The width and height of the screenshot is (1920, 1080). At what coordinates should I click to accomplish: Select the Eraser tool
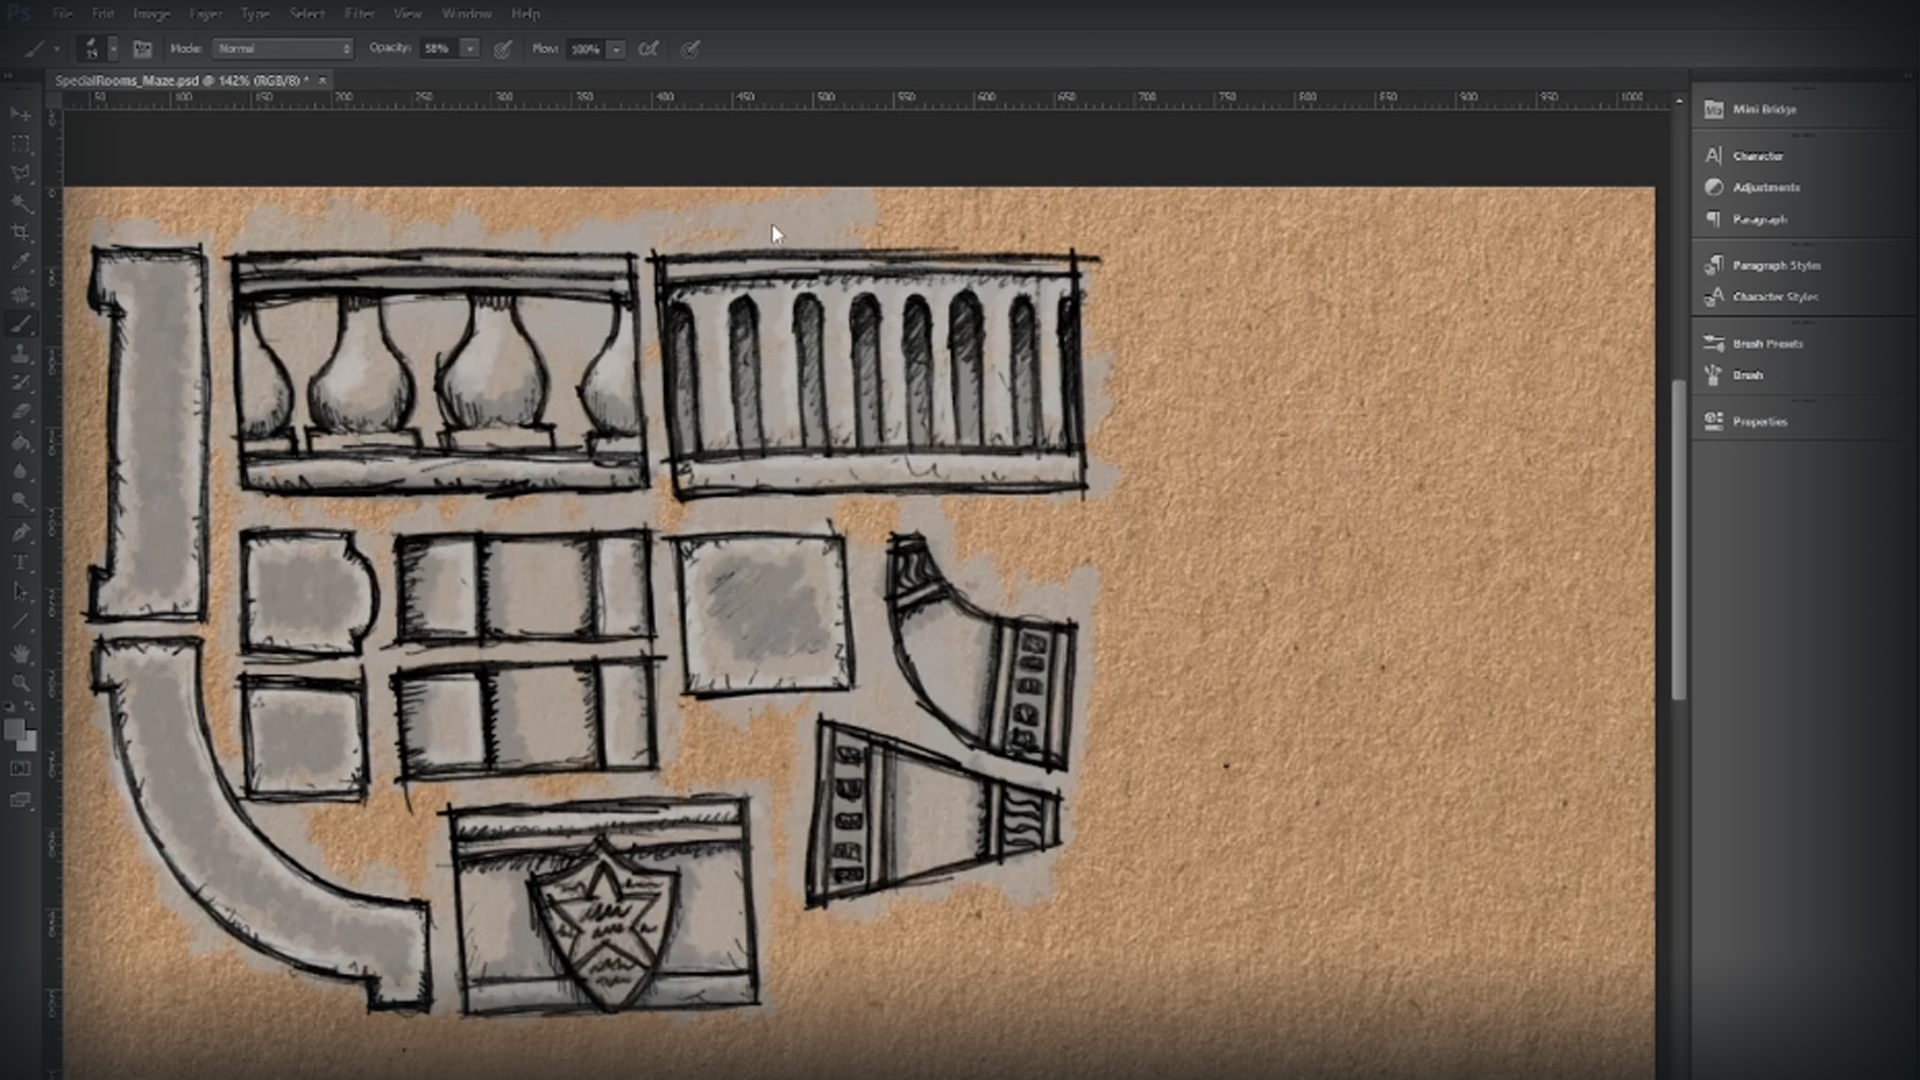21,410
